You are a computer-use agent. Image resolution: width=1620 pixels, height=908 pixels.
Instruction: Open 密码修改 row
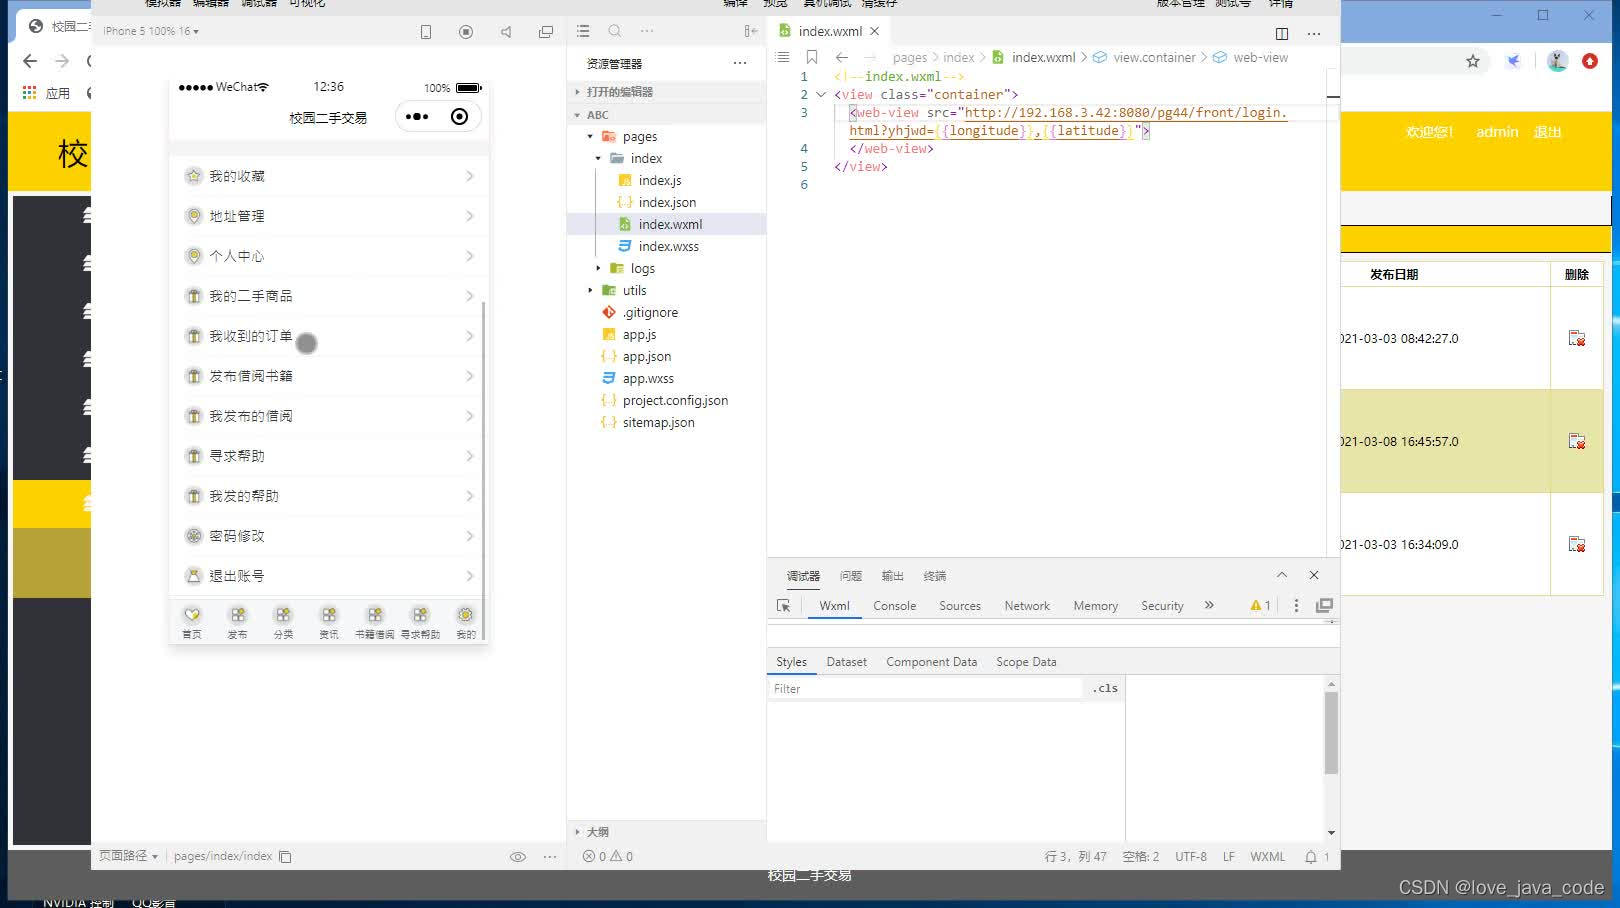coord(329,536)
